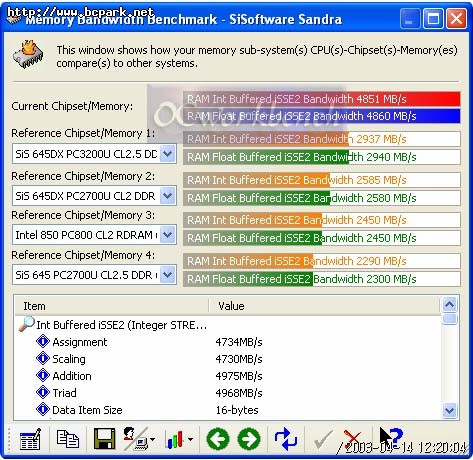Click the orange 2585 MB/s bandwidth bar
The height and width of the screenshot is (460, 473).
322,180
